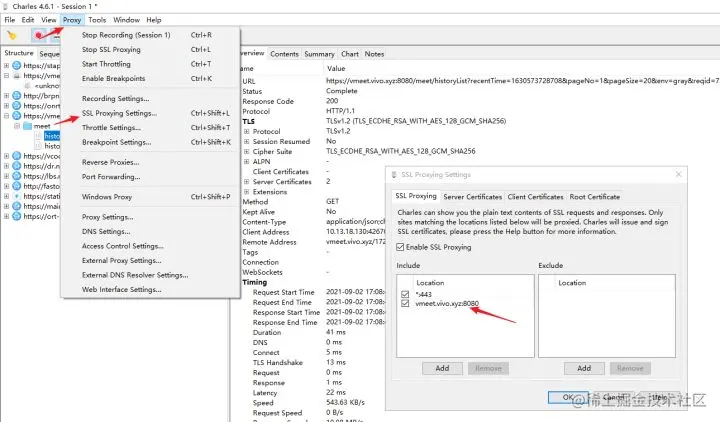Click the Include list Location column header
Screen dimensions: 720x422
[x=430, y=283]
